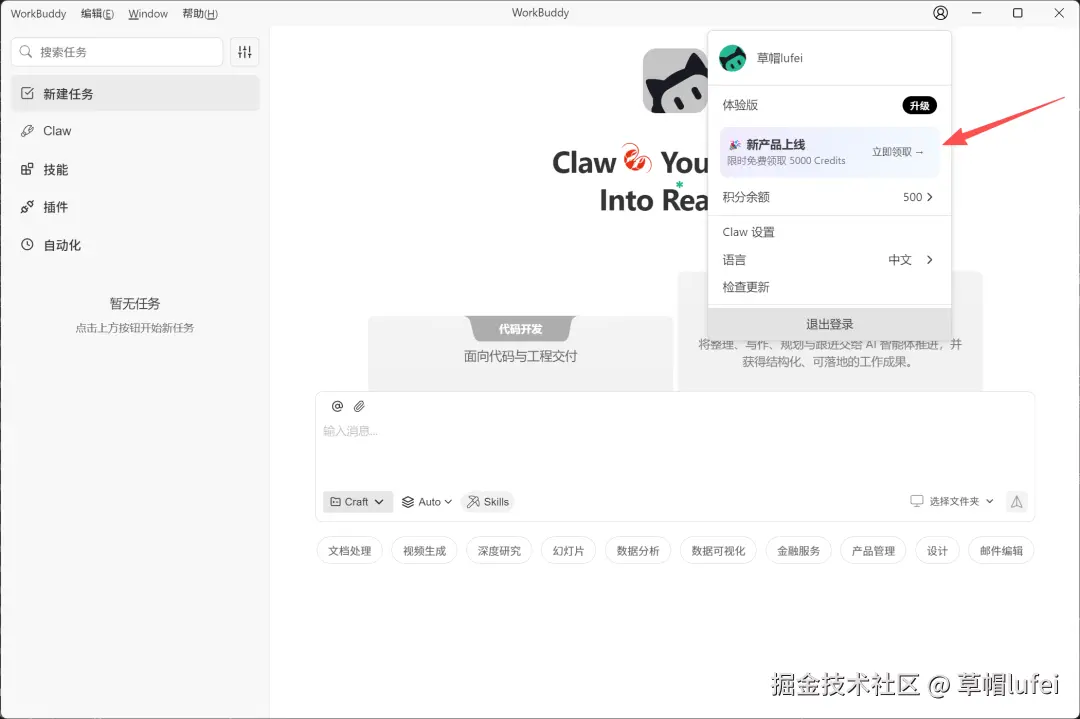Expand the 积分余额 details chevron

pos(930,197)
